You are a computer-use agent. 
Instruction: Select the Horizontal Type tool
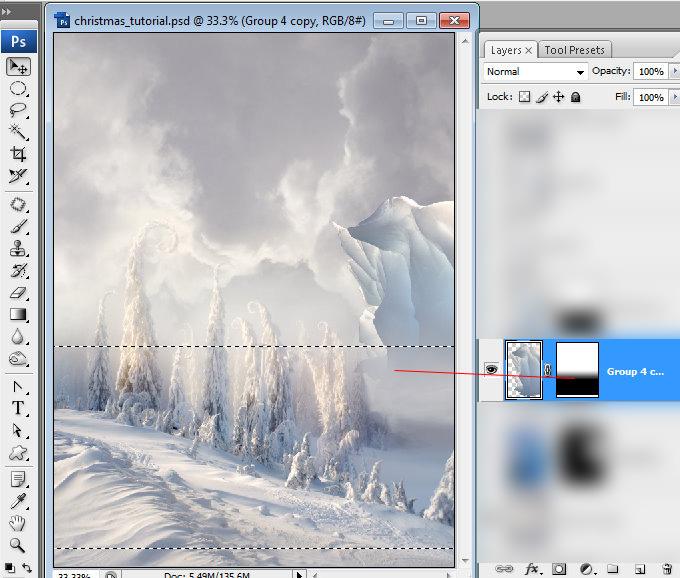pyautogui.click(x=18, y=407)
